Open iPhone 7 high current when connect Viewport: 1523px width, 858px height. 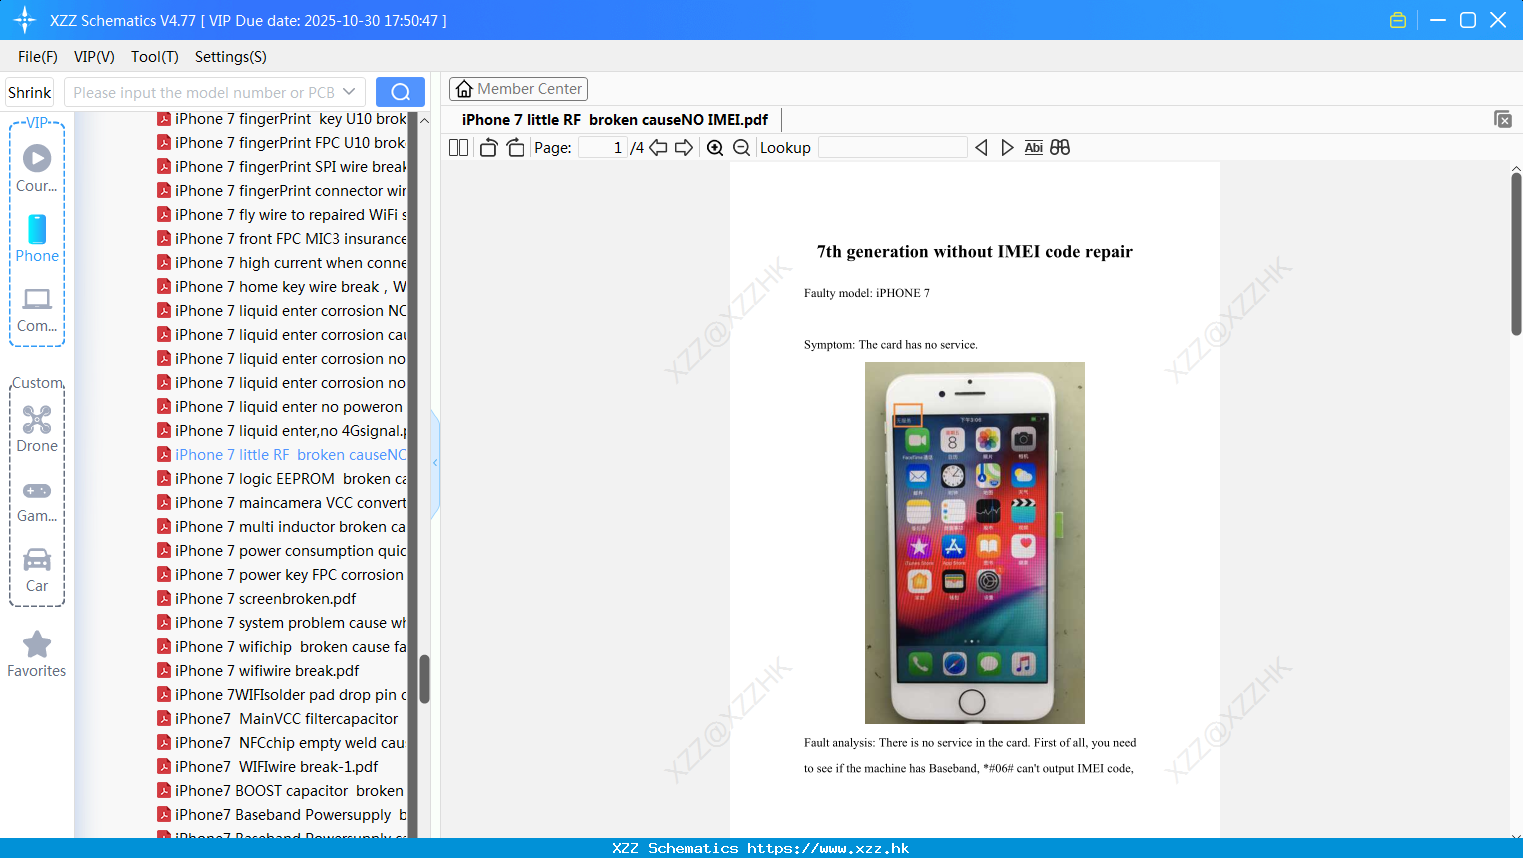(x=281, y=263)
